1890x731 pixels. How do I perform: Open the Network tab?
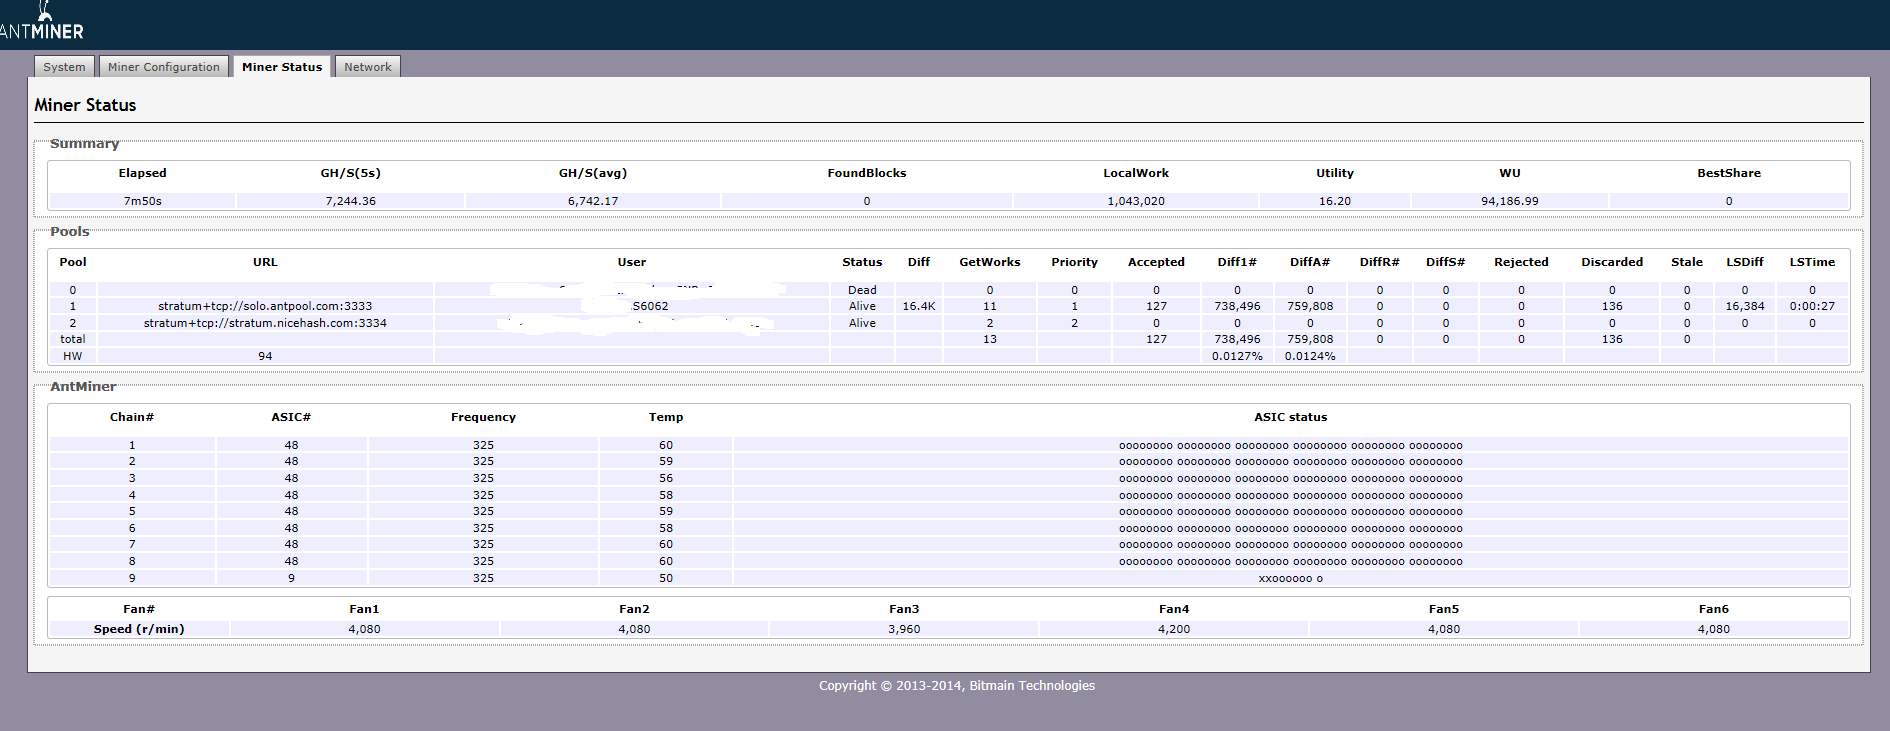[368, 67]
